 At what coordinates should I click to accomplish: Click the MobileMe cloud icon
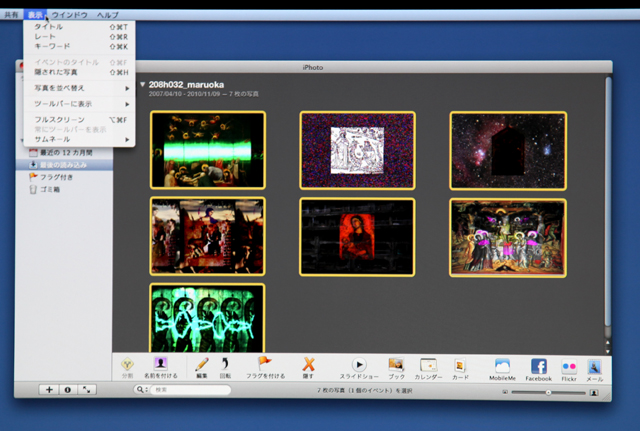point(502,366)
